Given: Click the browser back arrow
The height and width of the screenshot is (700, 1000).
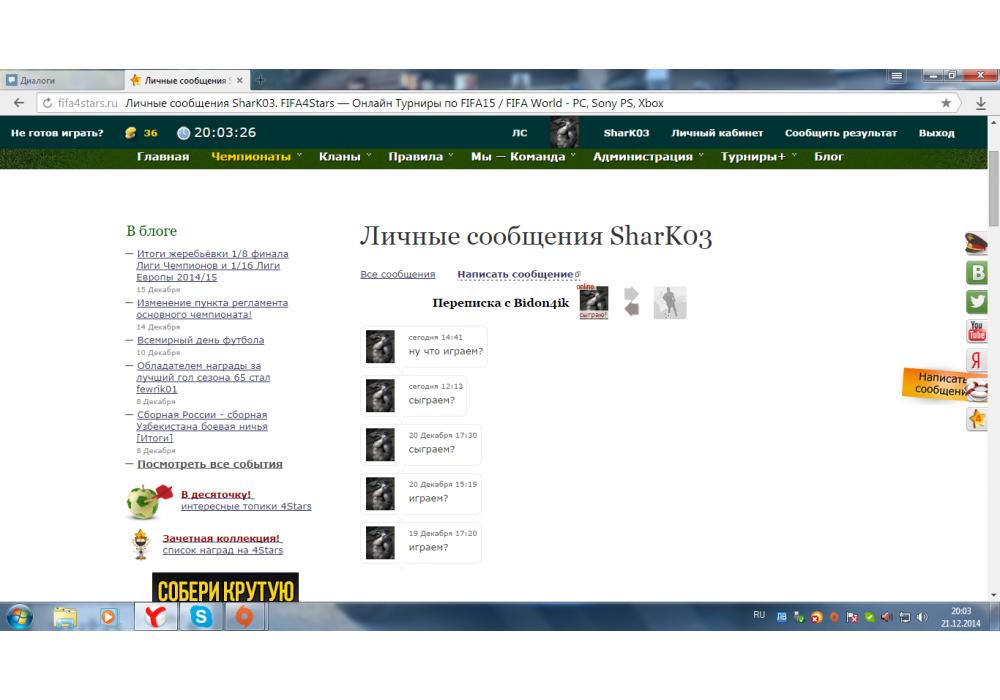Looking at the screenshot, I should pyautogui.click(x=19, y=103).
